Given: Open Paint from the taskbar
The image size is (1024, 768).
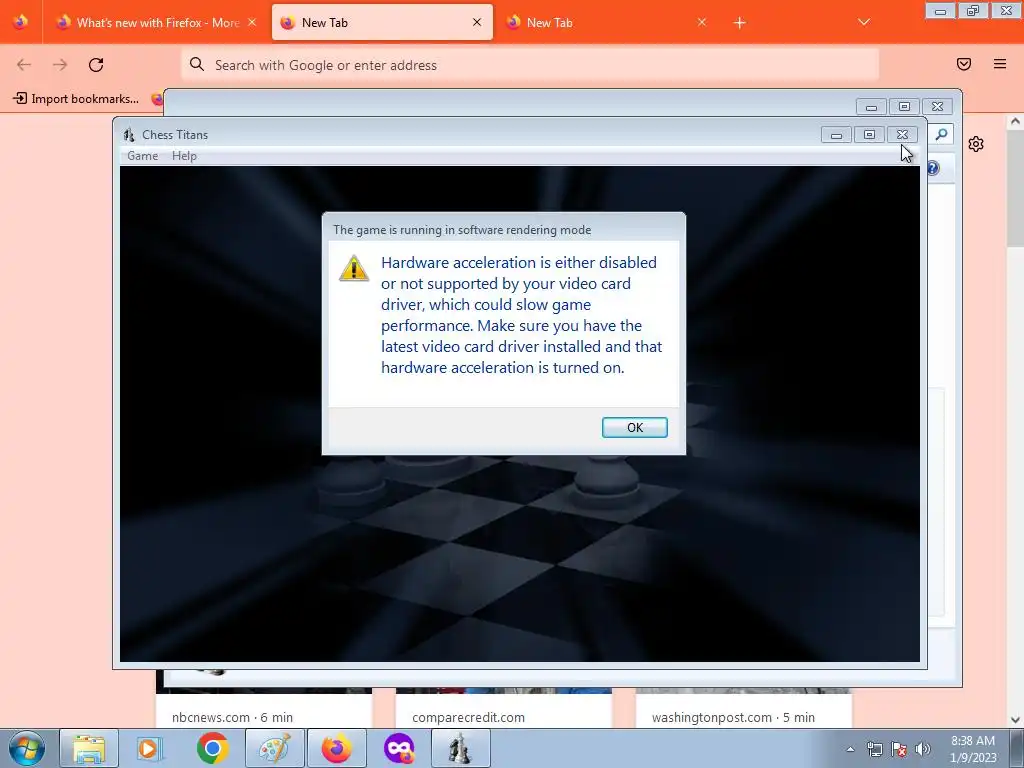Looking at the screenshot, I should point(275,748).
